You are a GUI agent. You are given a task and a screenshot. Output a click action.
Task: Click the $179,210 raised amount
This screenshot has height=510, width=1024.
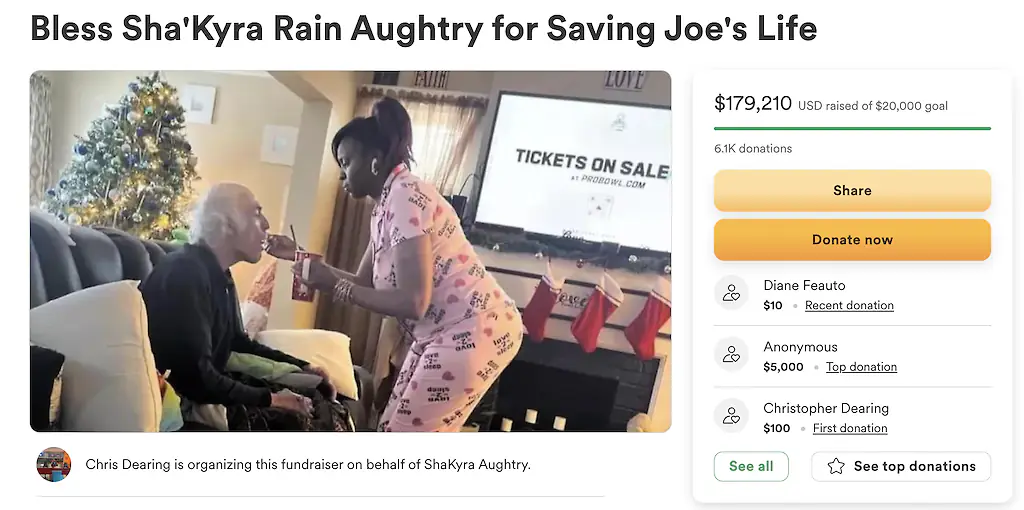click(x=753, y=103)
